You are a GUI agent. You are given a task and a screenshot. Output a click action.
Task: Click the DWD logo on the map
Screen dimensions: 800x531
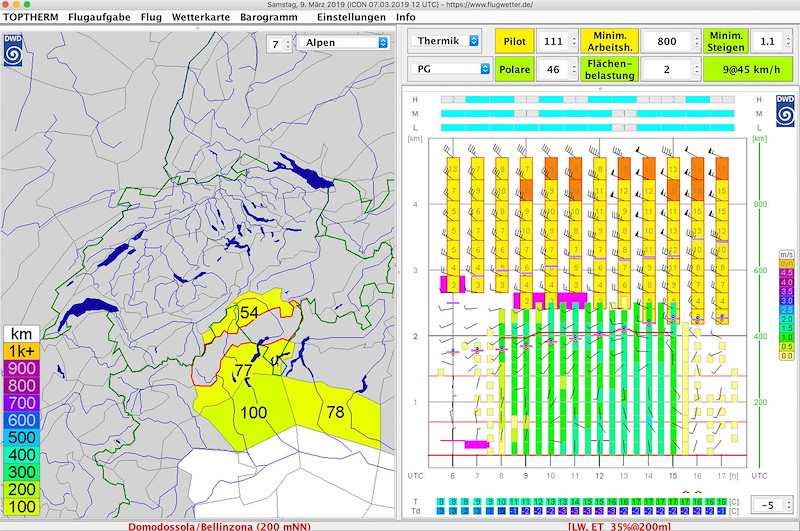(x=13, y=50)
